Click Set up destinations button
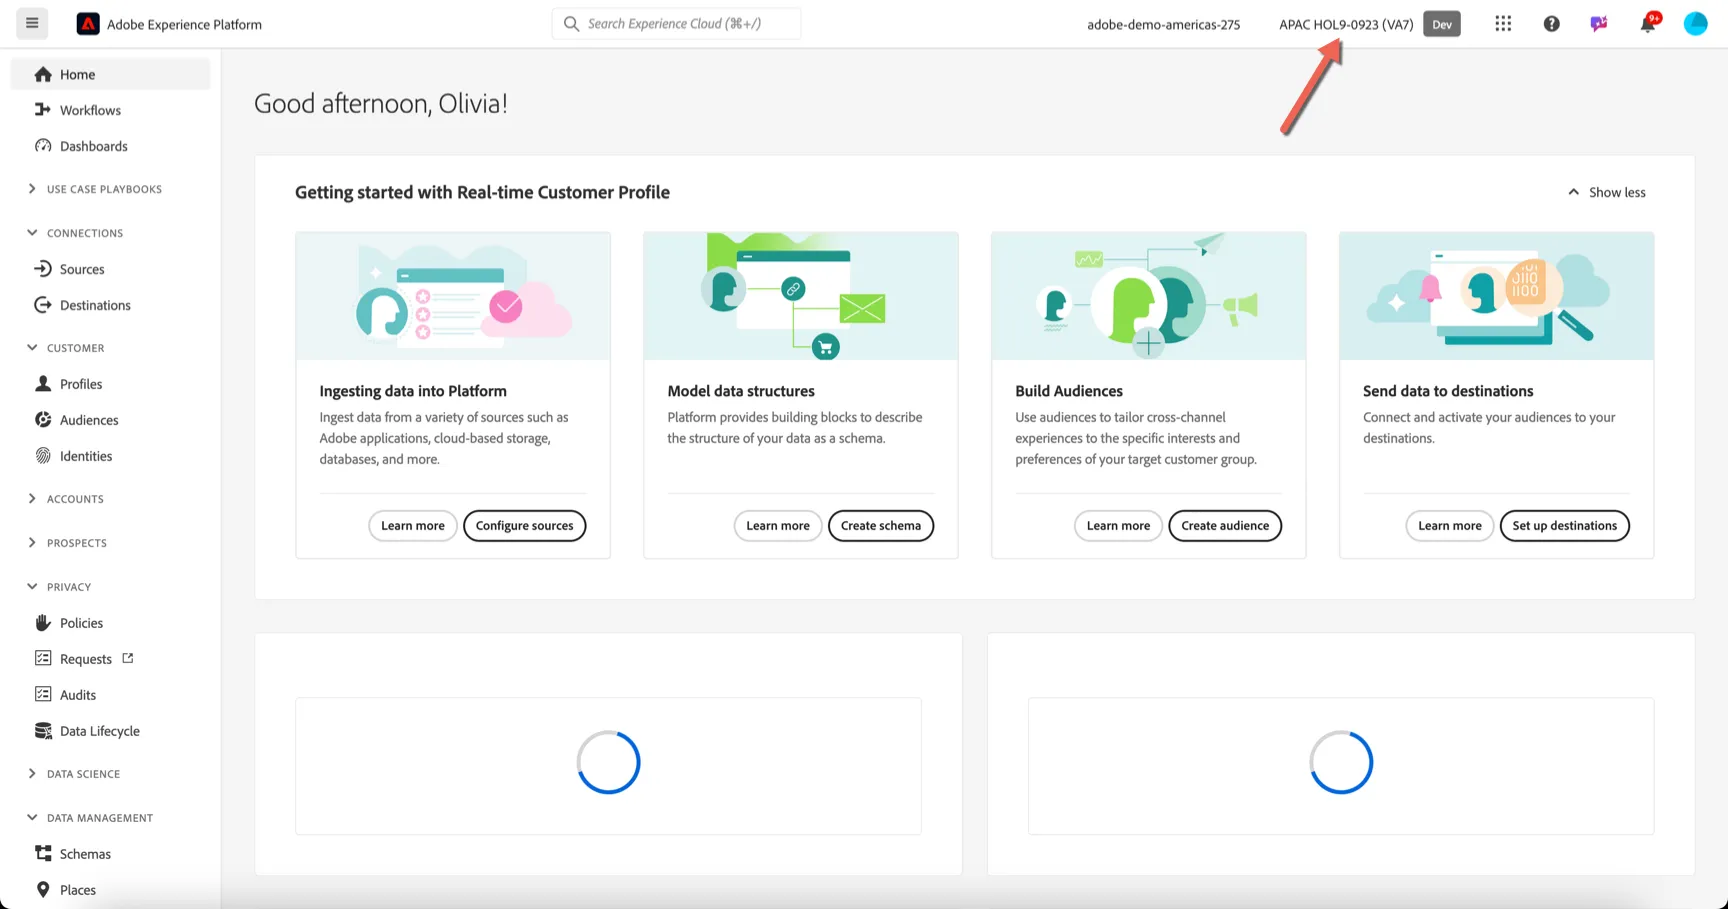Screen dimensions: 1728x909 (x=1564, y=525)
